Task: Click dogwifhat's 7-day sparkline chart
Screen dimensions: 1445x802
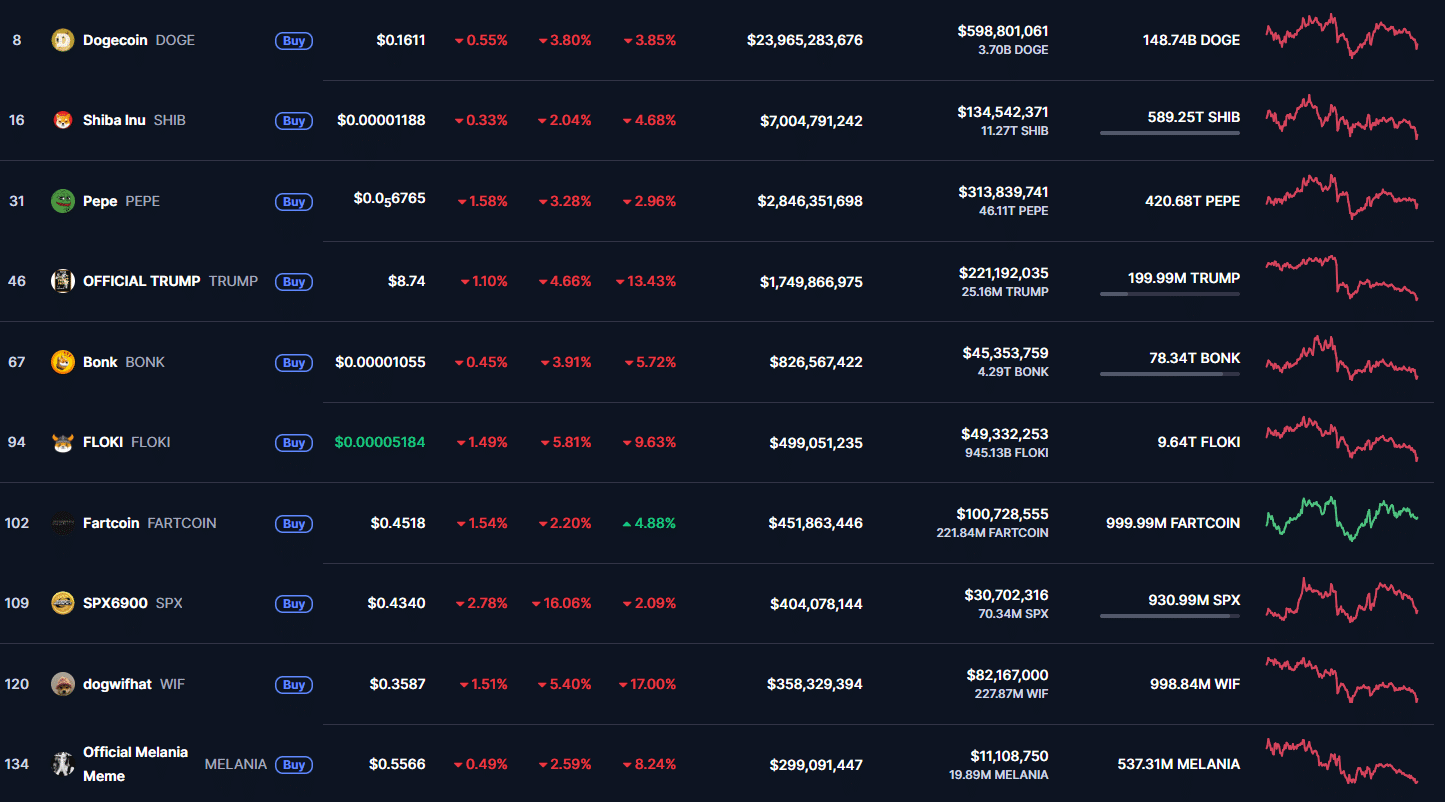Action: pos(1341,680)
